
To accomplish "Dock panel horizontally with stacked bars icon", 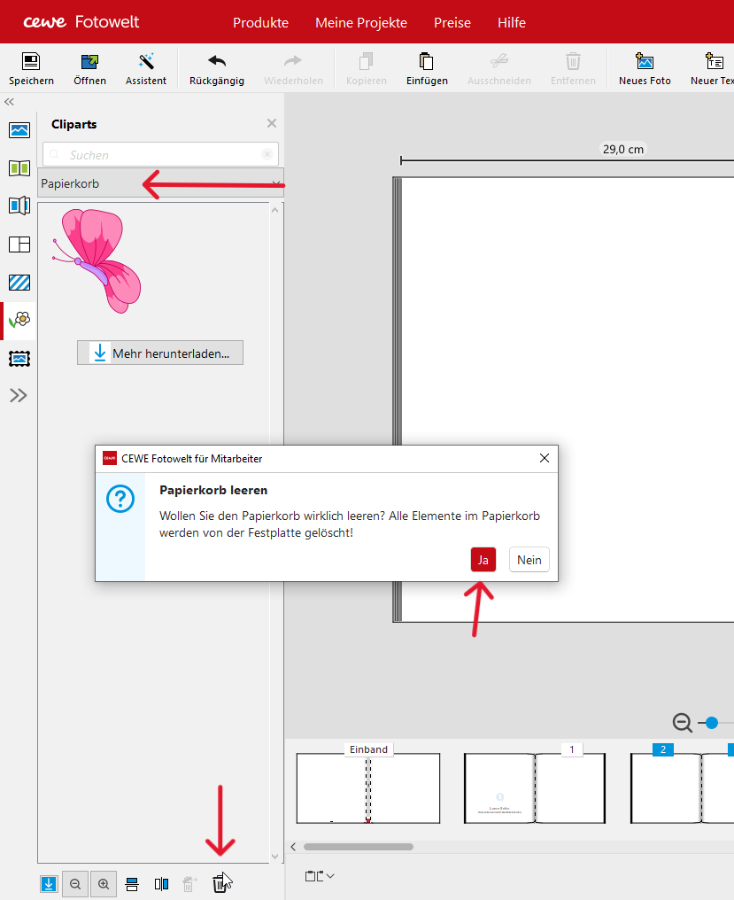I will 132,884.
